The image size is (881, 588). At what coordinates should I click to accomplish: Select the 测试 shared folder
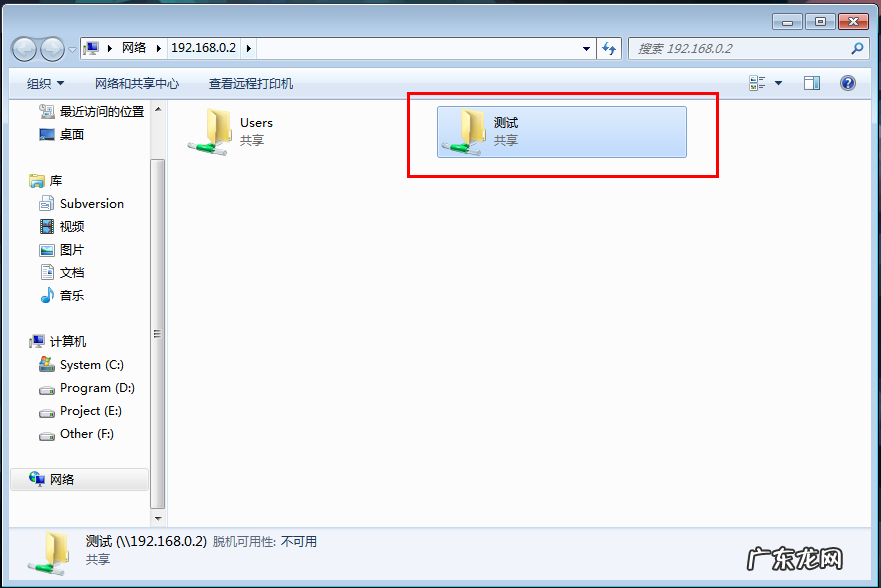(x=562, y=132)
